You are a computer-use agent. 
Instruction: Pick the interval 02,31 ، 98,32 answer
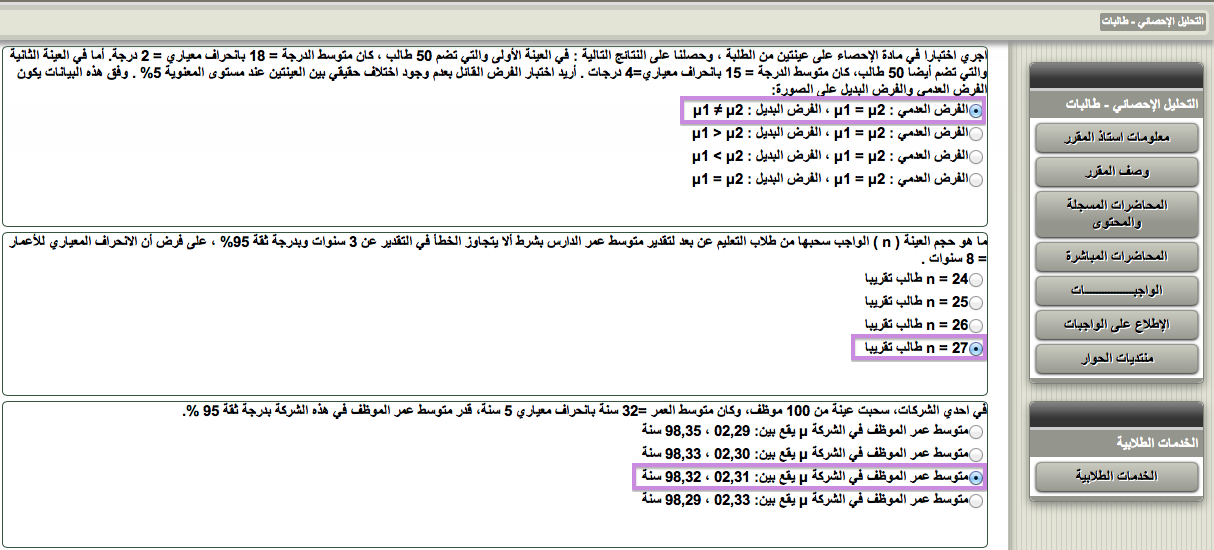coord(976,477)
